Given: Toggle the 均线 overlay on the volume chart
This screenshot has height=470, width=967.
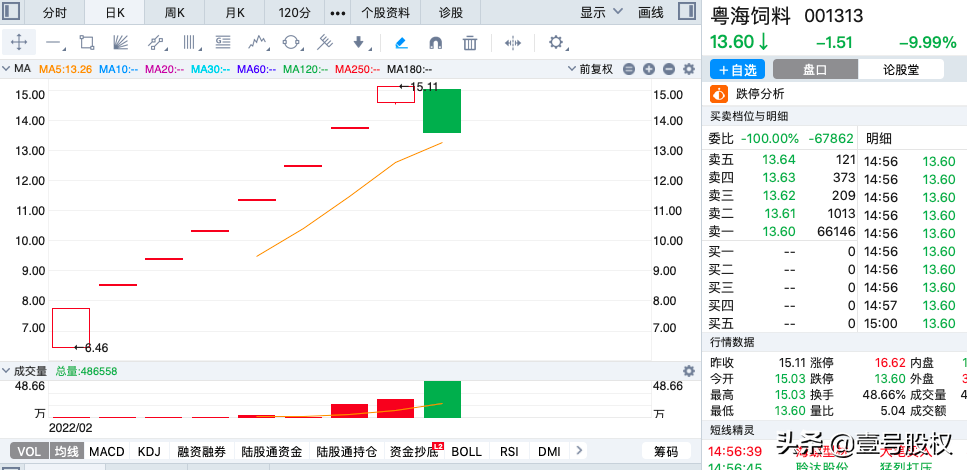Looking at the screenshot, I should [x=66, y=452].
